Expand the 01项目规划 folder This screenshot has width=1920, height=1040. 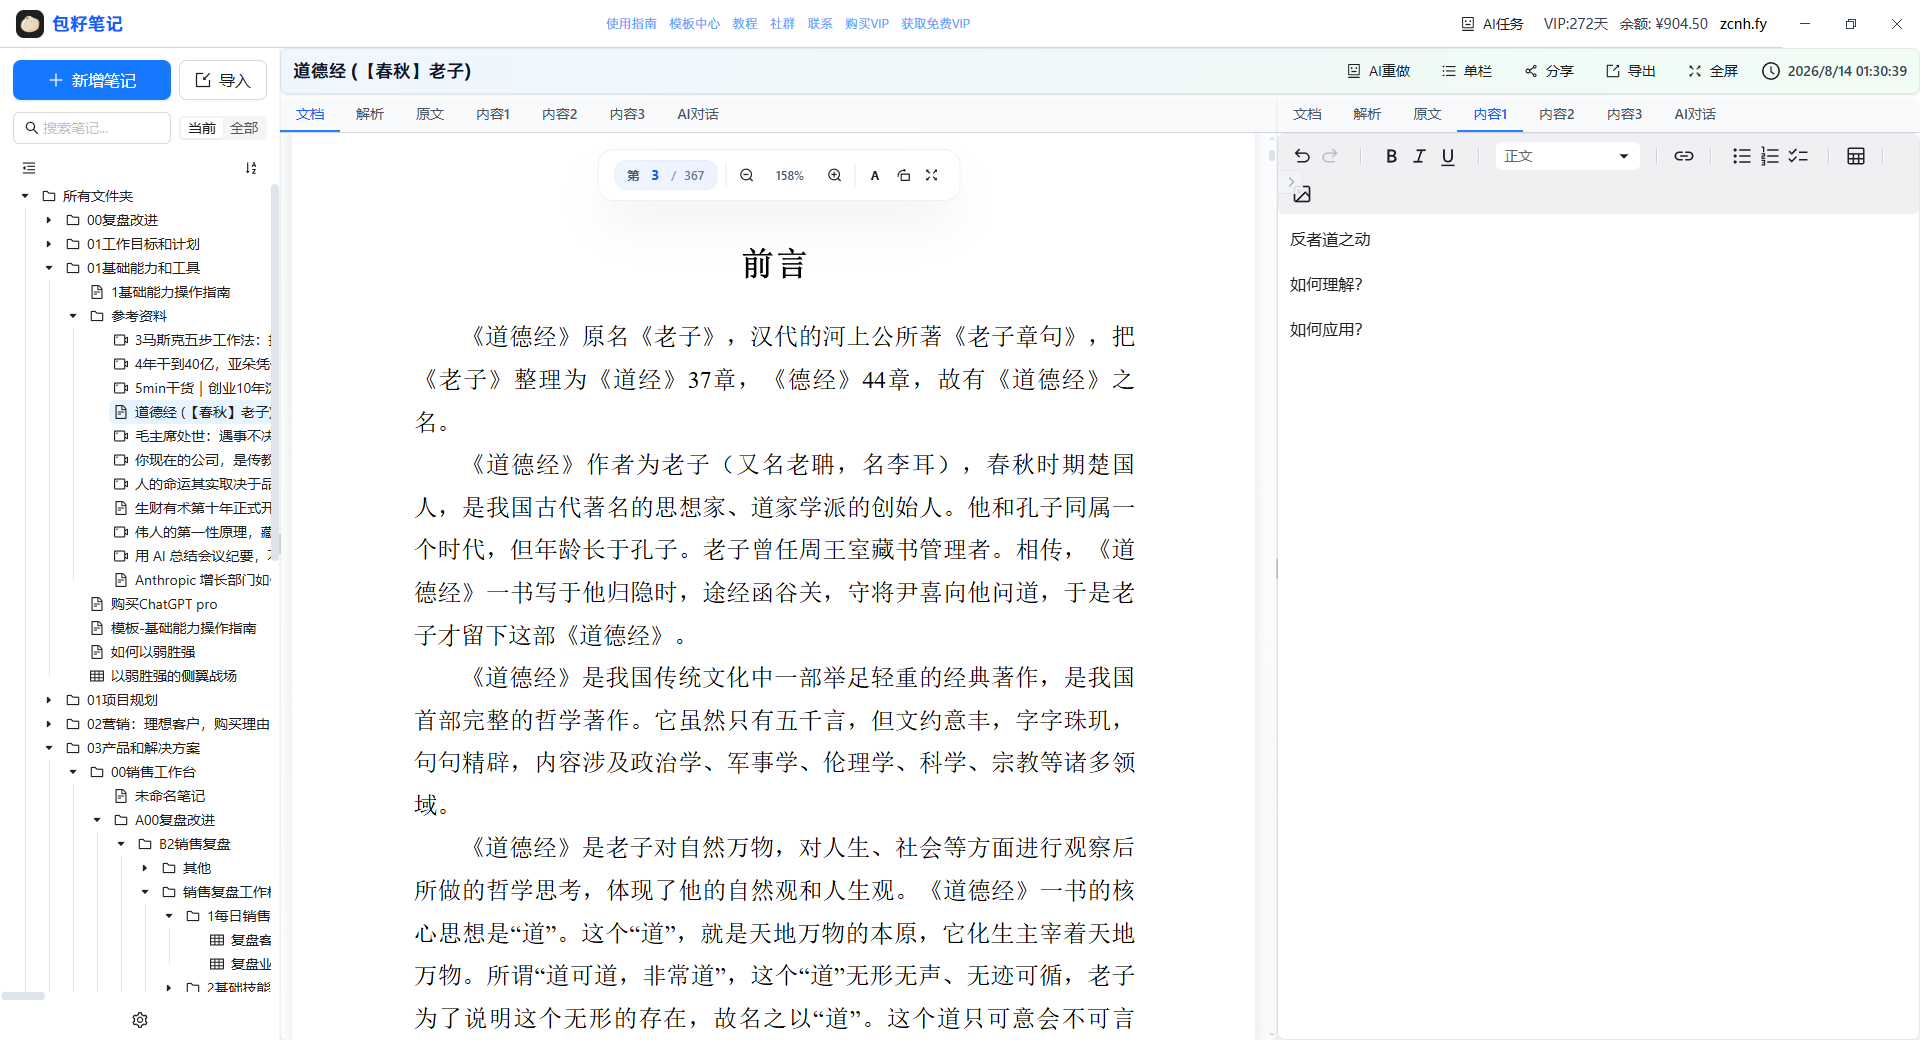[49, 700]
